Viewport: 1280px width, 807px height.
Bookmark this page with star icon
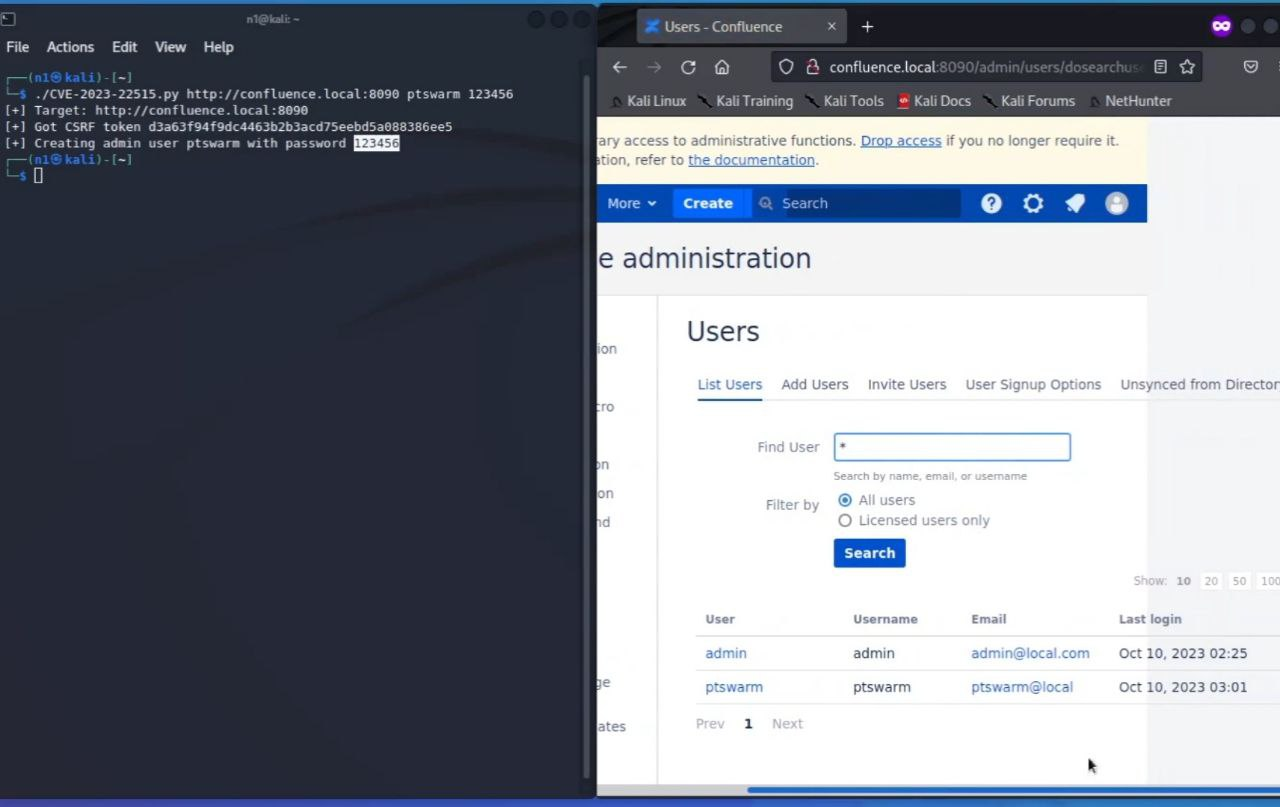point(1187,67)
